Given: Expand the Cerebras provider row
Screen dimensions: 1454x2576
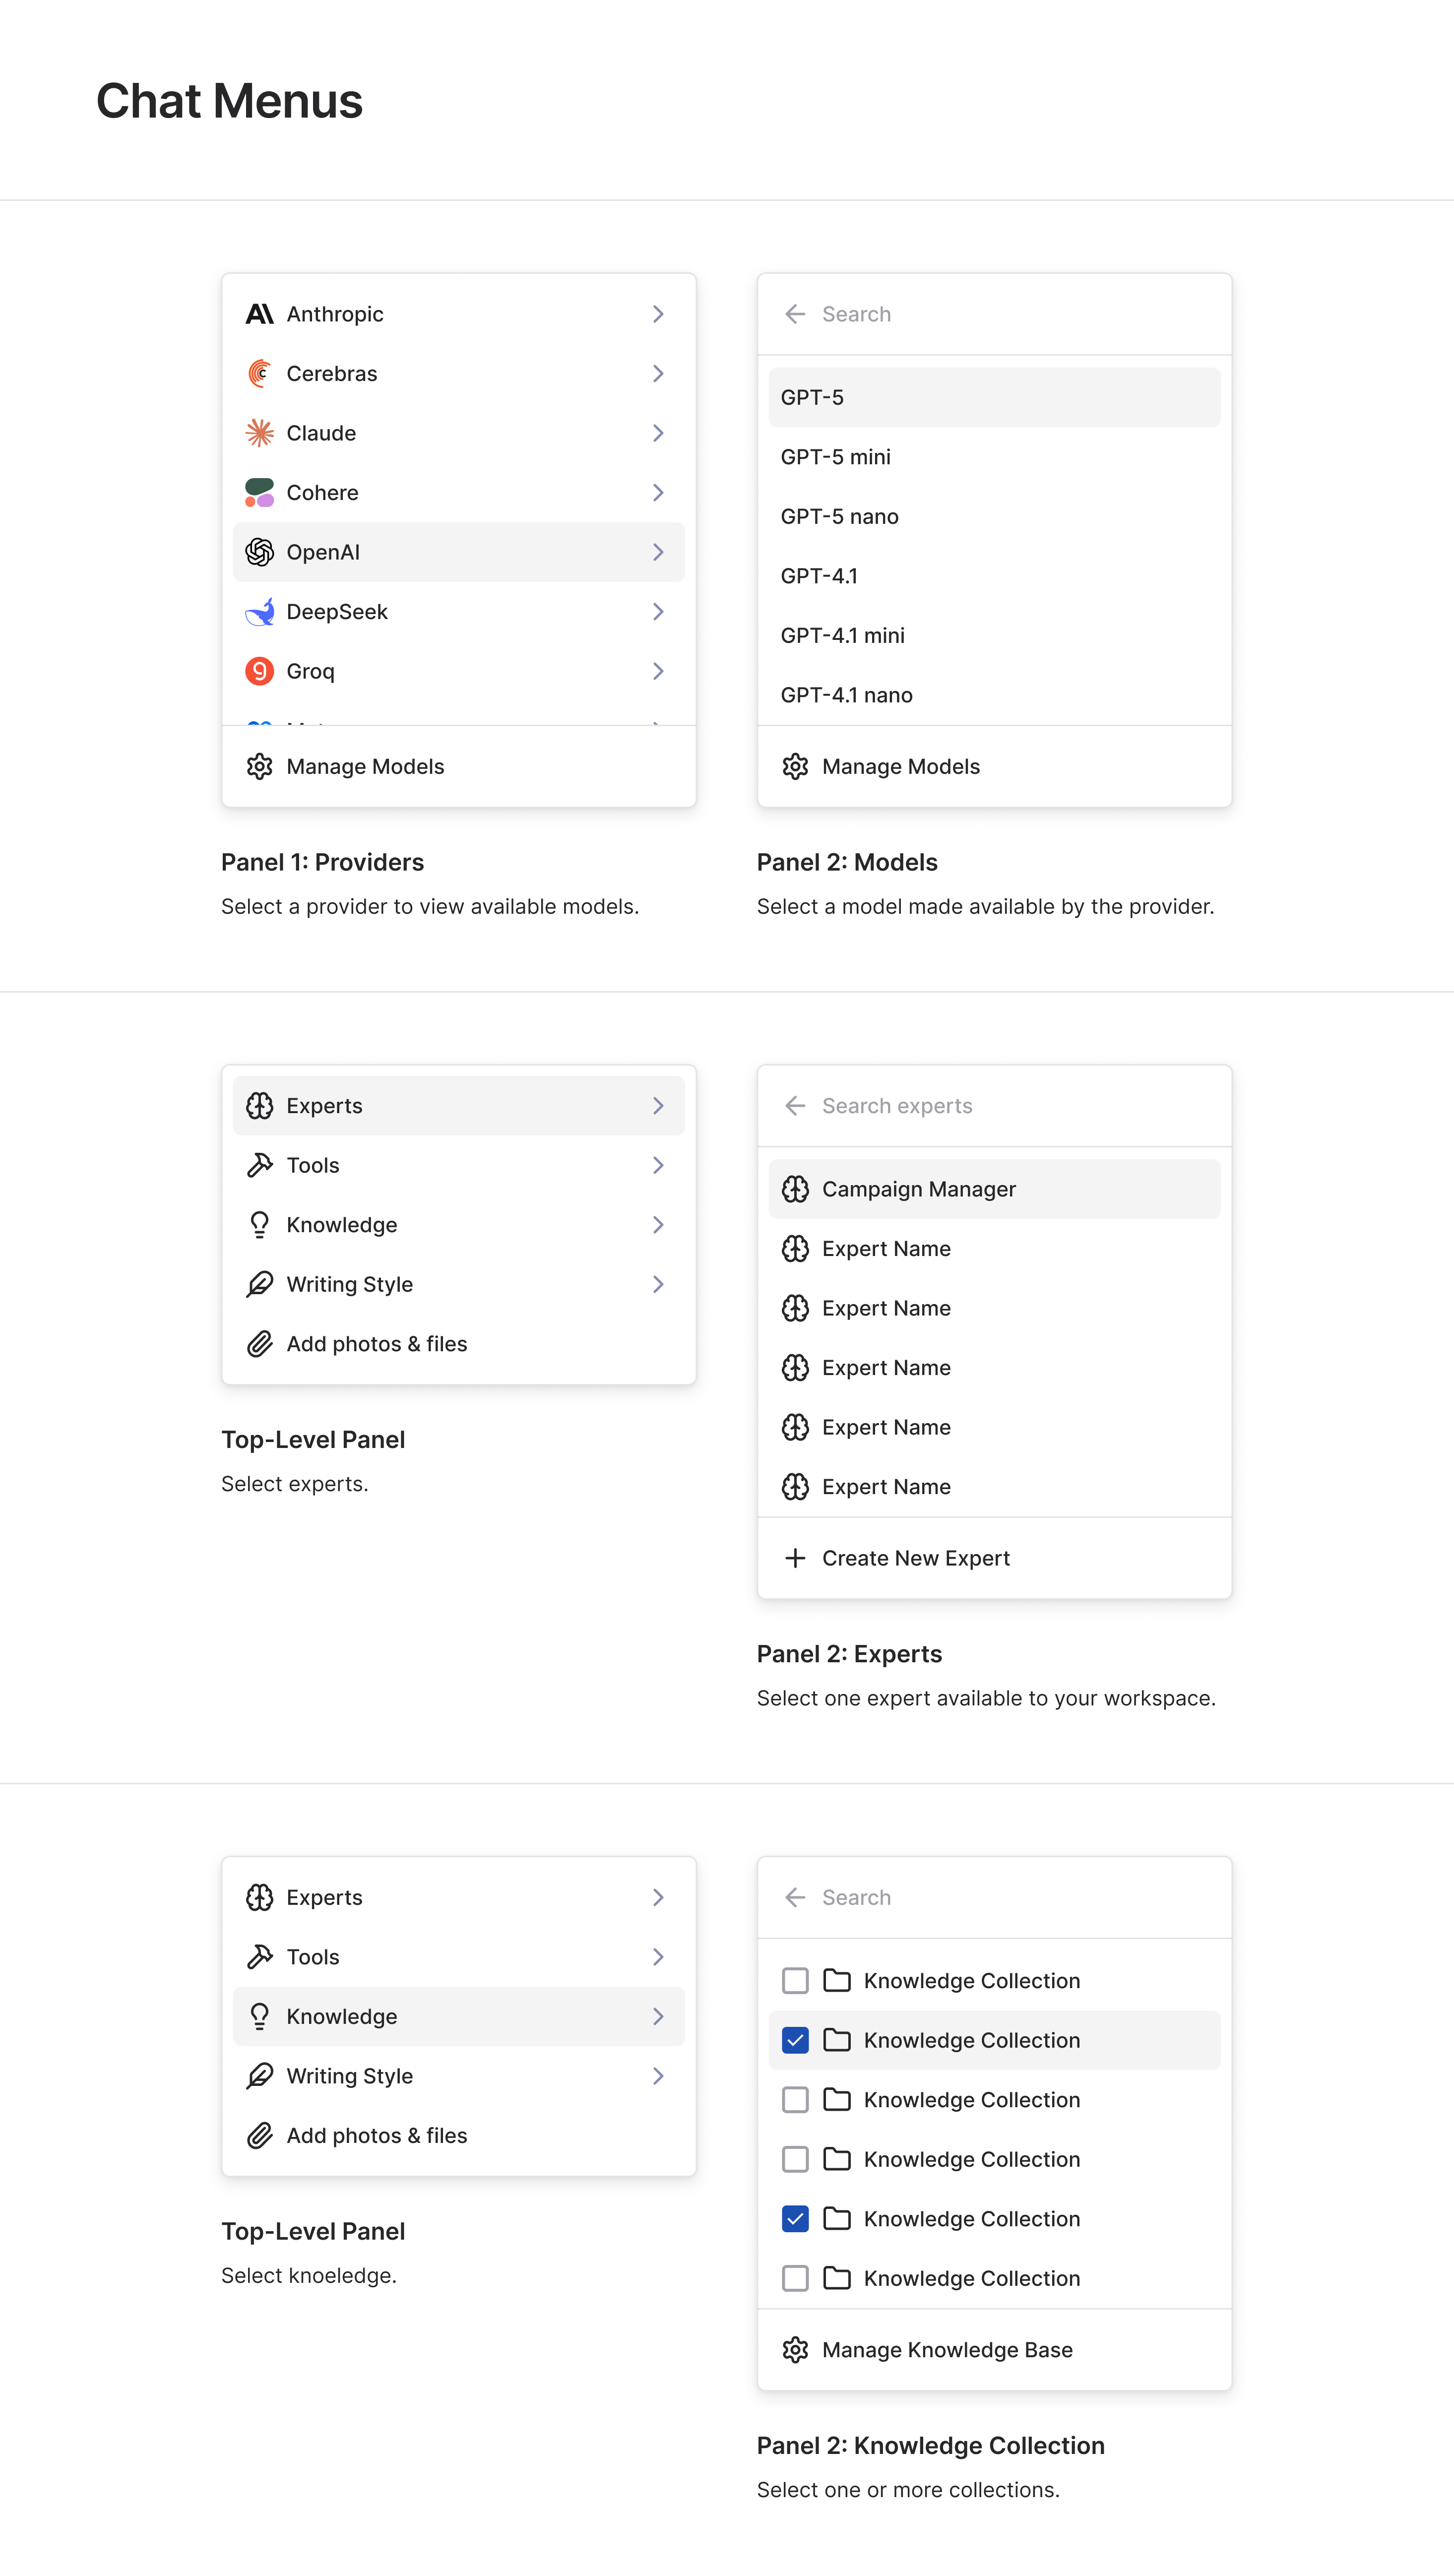Looking at the screenshot, I should point(658,373).
